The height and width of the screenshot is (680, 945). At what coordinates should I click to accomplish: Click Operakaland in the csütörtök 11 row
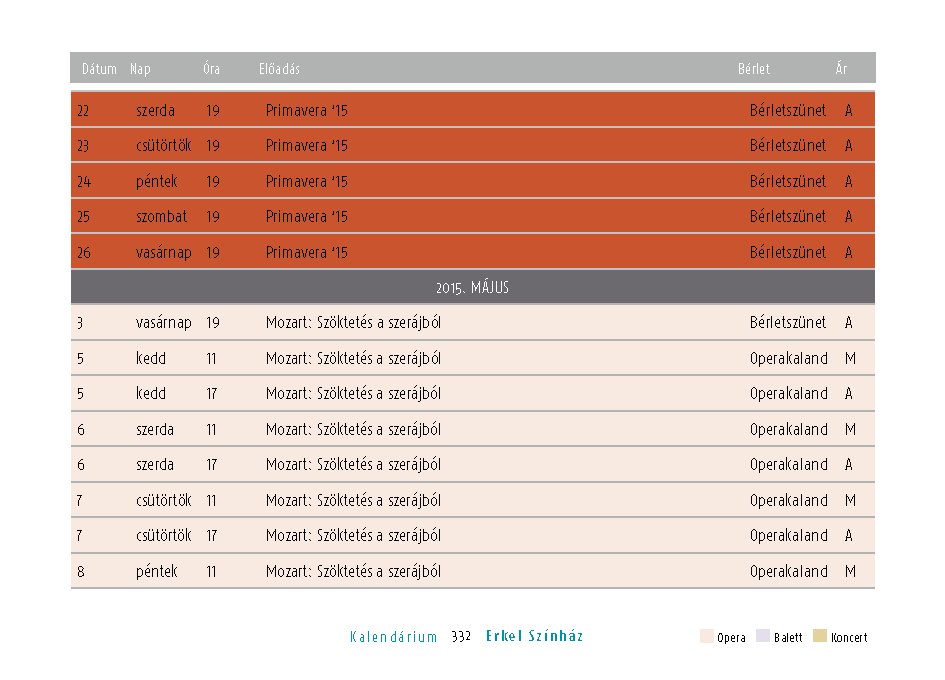789,501
